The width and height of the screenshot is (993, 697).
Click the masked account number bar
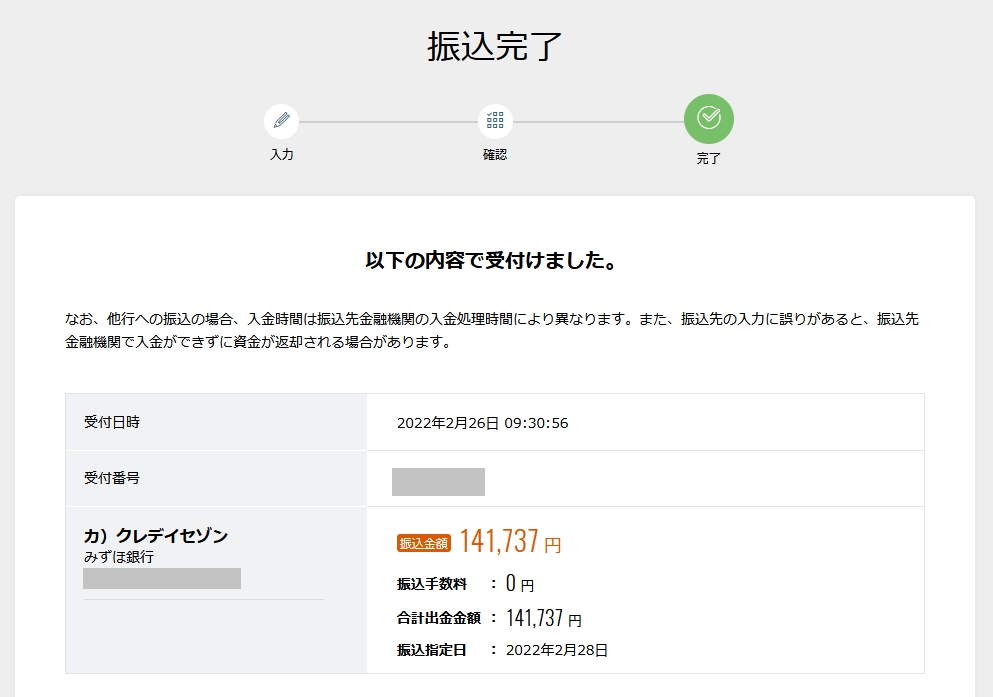[162, 578]
